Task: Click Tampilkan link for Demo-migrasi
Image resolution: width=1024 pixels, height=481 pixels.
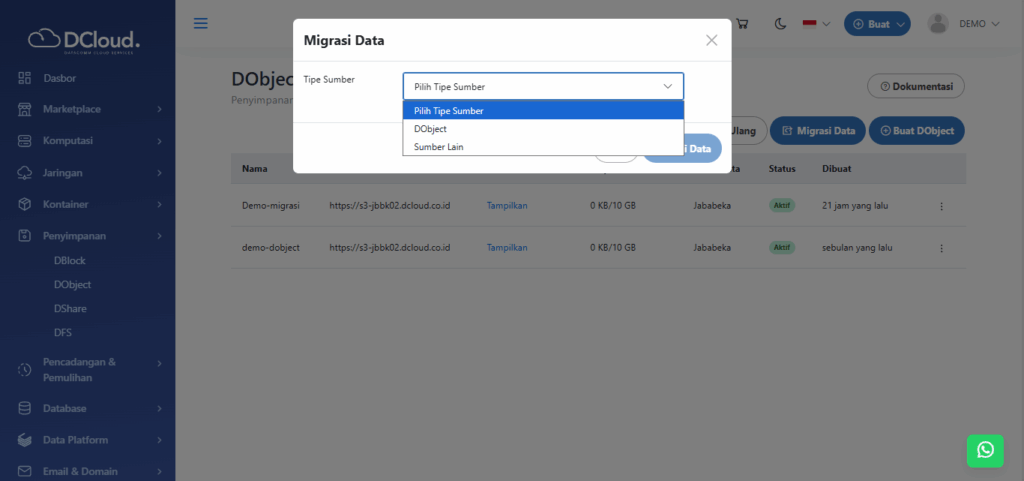Action: [506, 206]
